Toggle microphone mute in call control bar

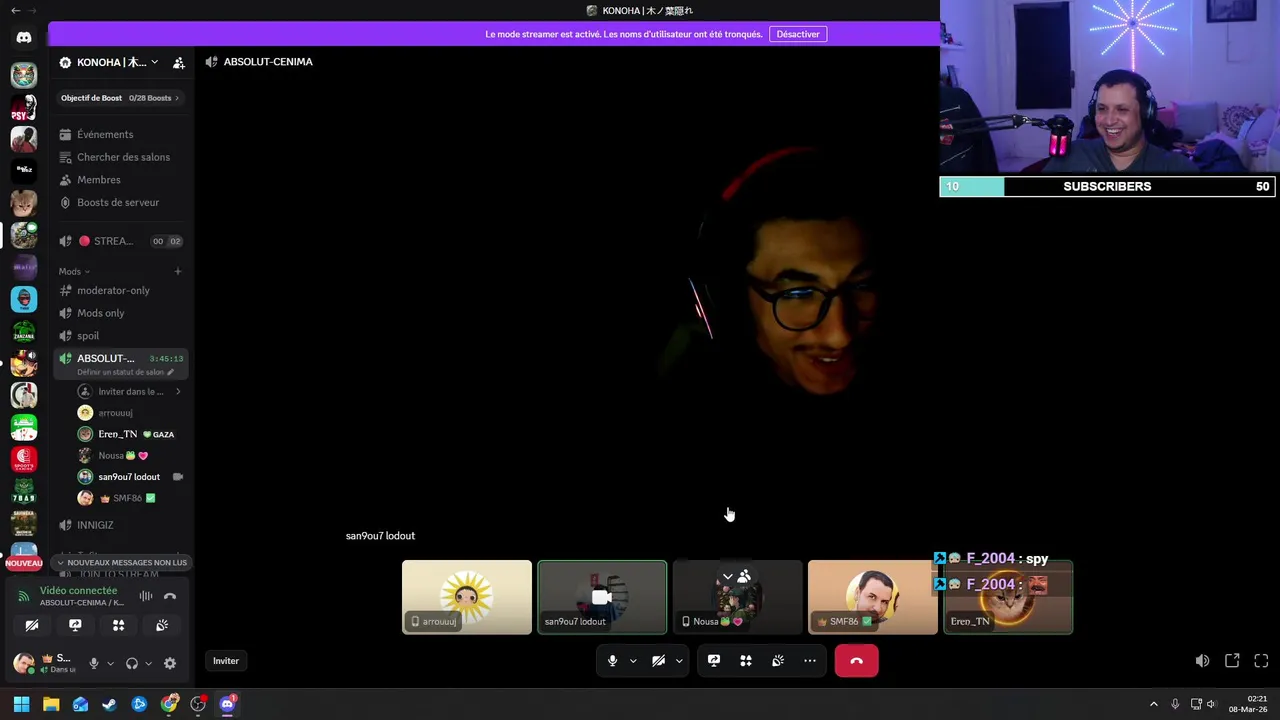[x=613, y=661]
